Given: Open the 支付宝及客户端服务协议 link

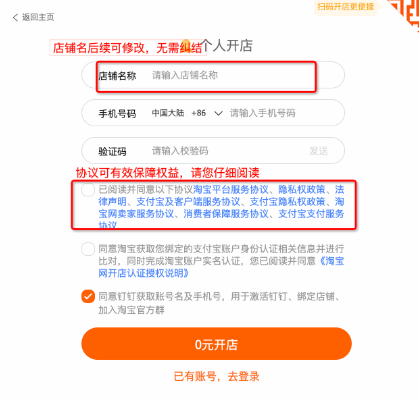Looking at the screenshot, I should [188, 202].
